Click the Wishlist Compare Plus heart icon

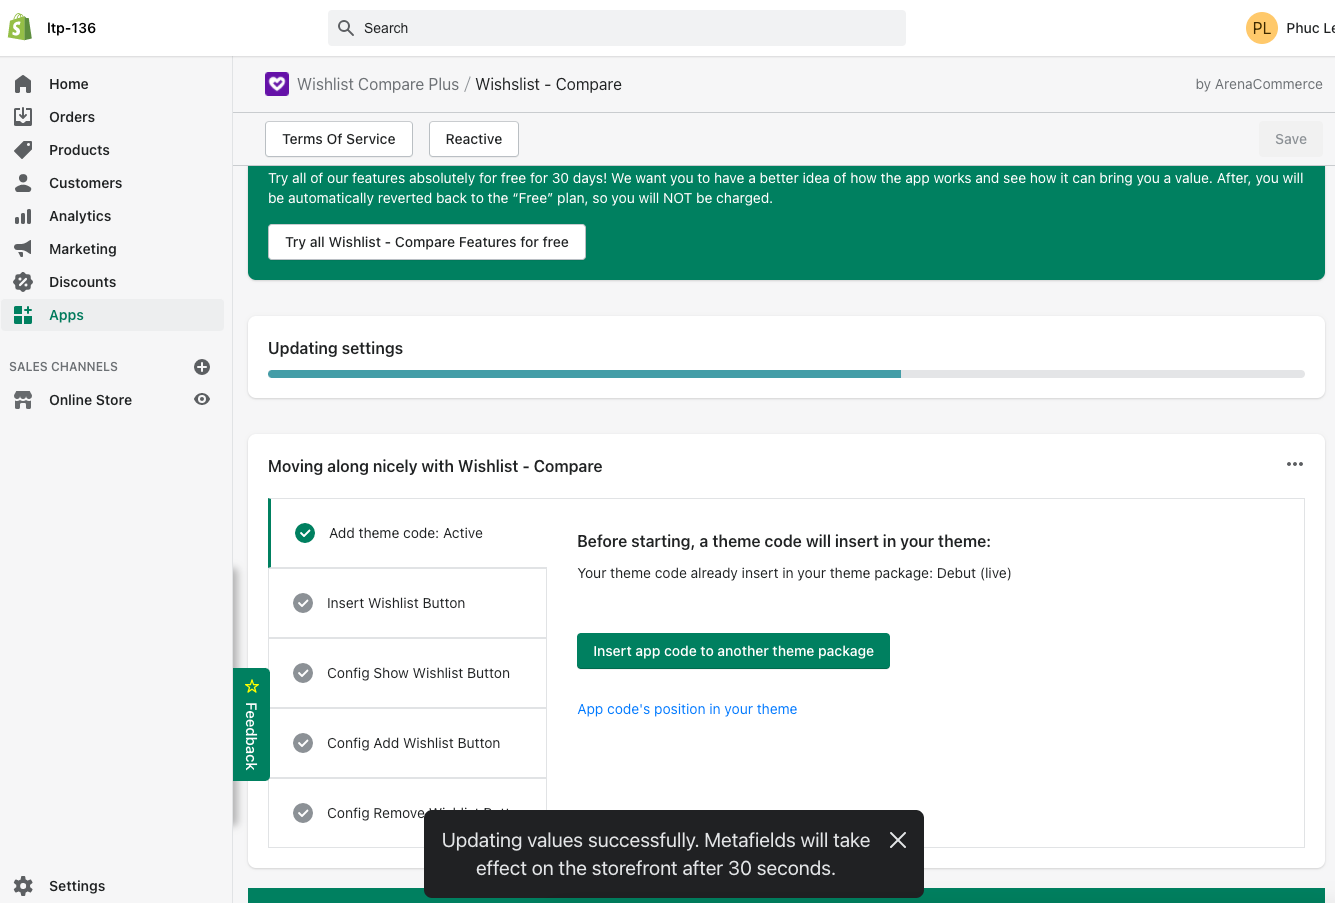coord(277,84)
